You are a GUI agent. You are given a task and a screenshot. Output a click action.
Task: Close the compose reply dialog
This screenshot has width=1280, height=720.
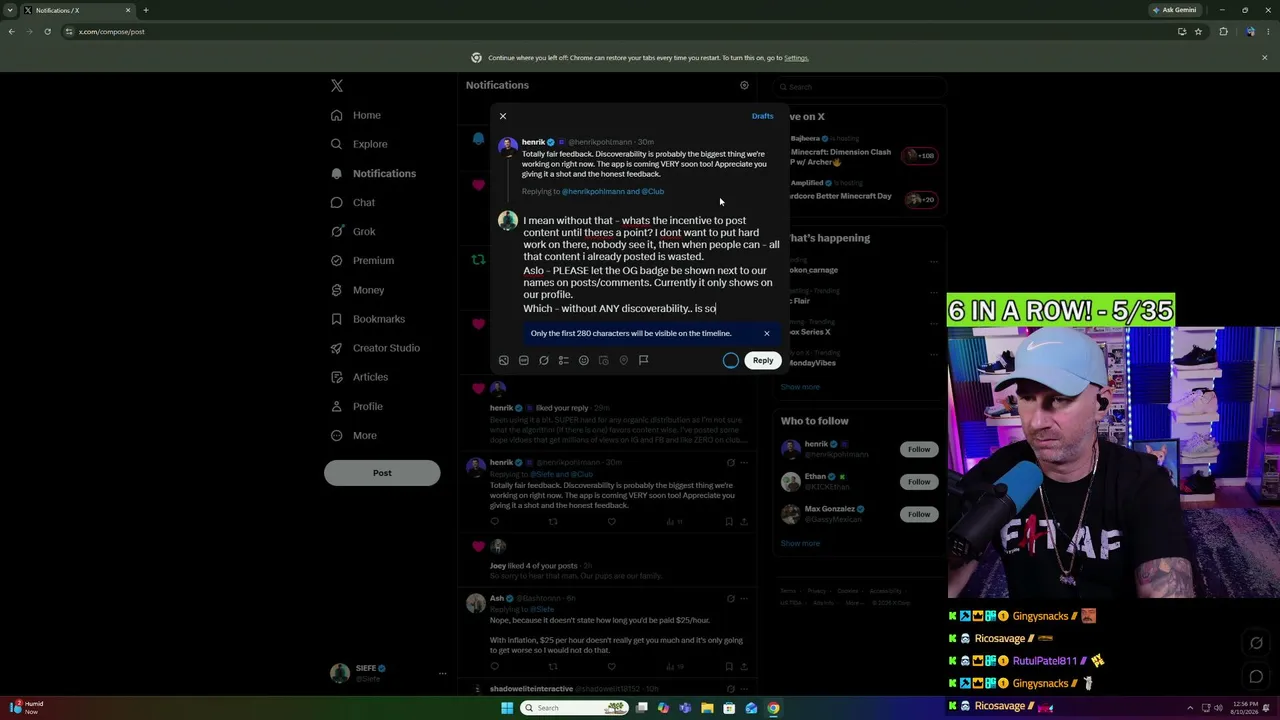[x=503, y=116]
